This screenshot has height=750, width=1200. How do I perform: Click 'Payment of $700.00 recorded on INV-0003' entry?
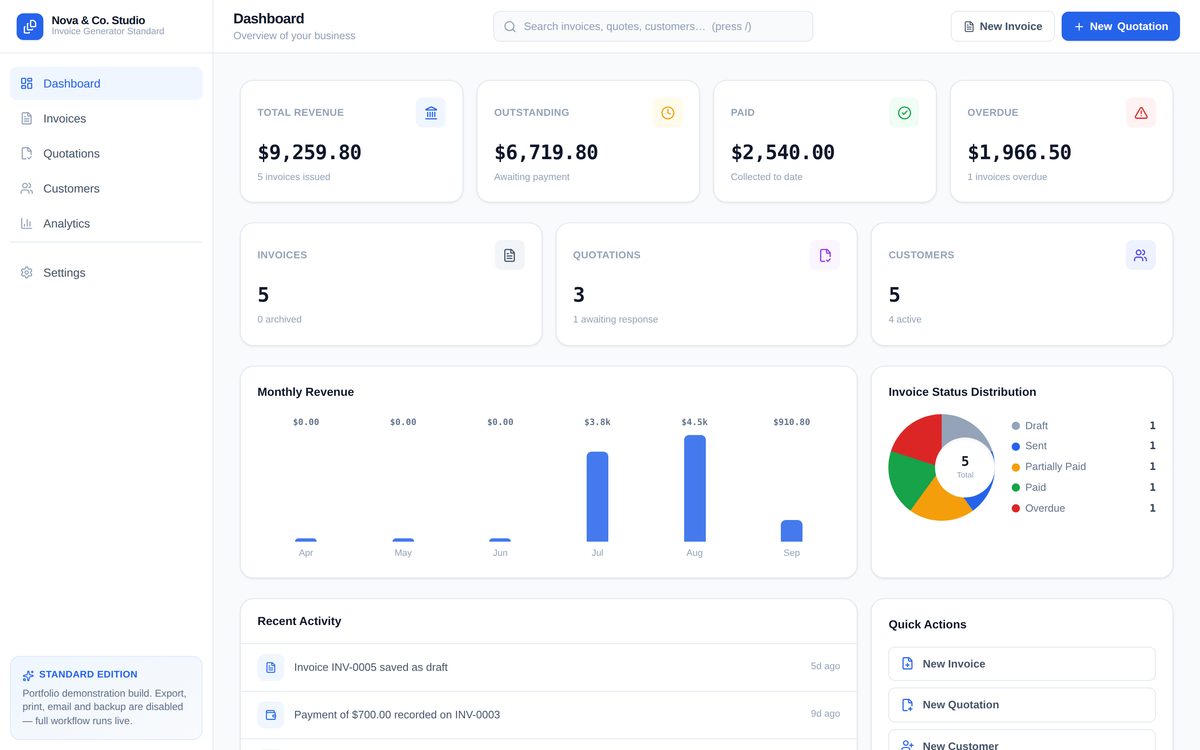(397, 715)
